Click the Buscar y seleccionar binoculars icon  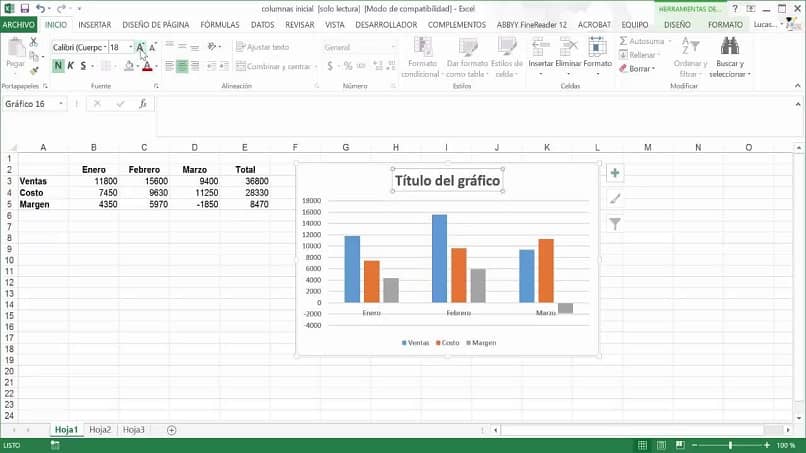[729, 46]
